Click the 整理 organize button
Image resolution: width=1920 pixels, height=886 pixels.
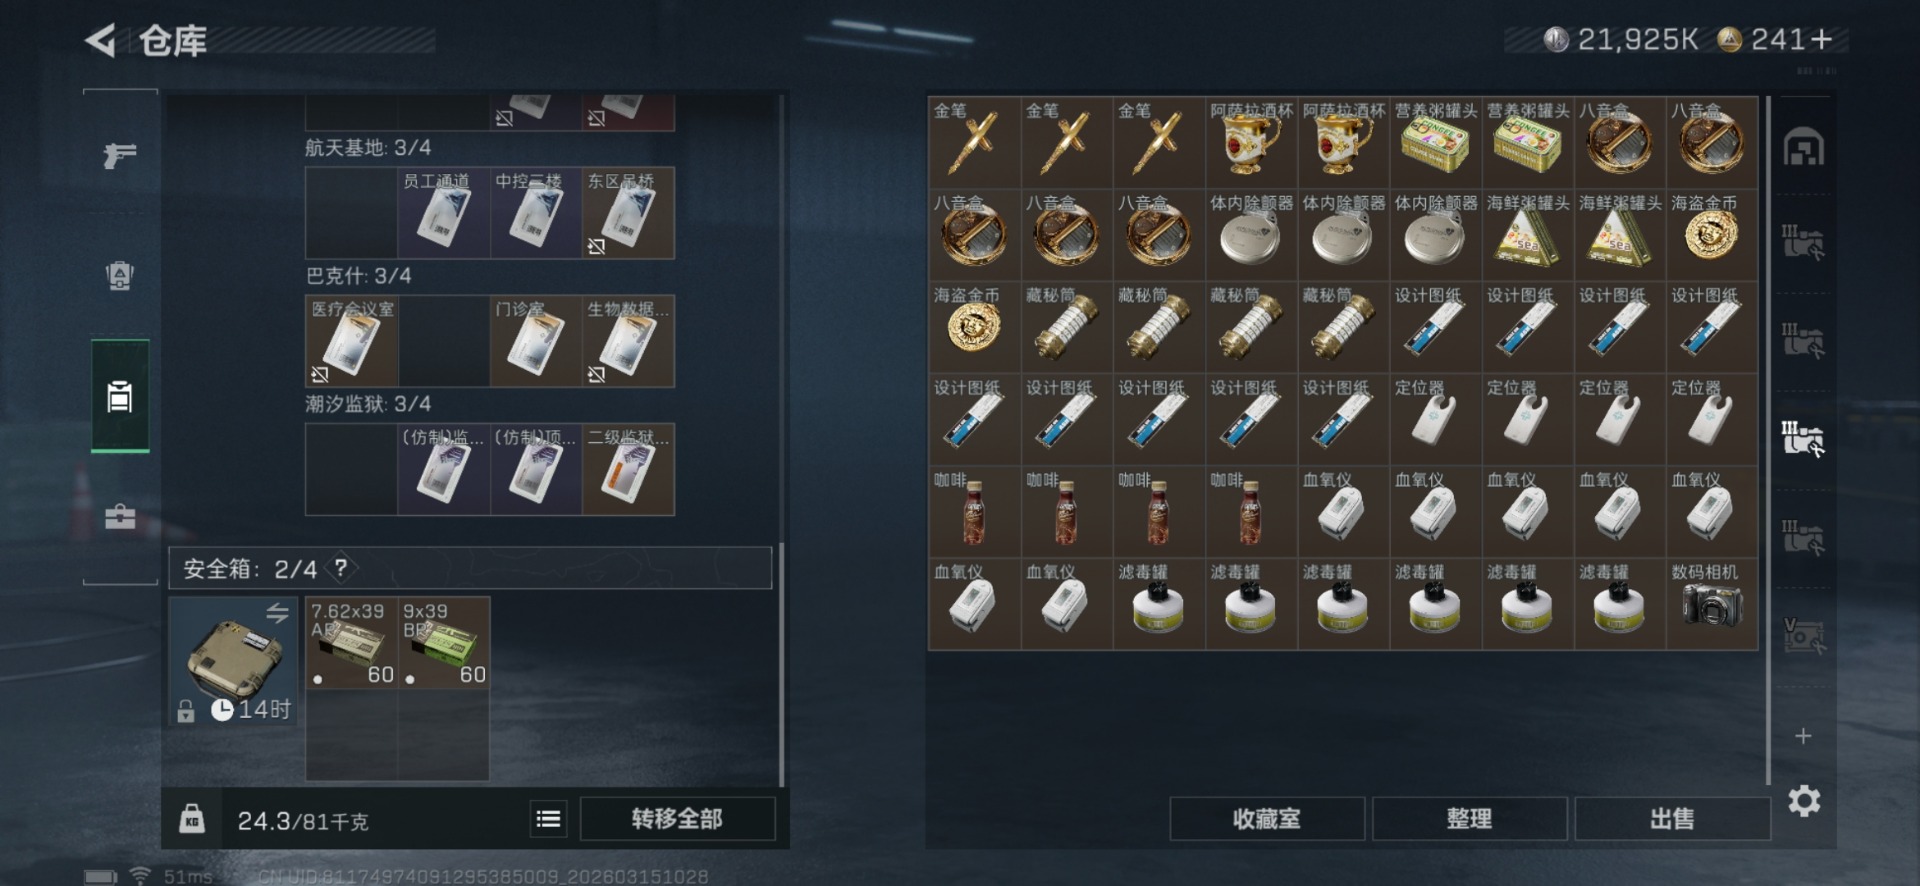1469,819
